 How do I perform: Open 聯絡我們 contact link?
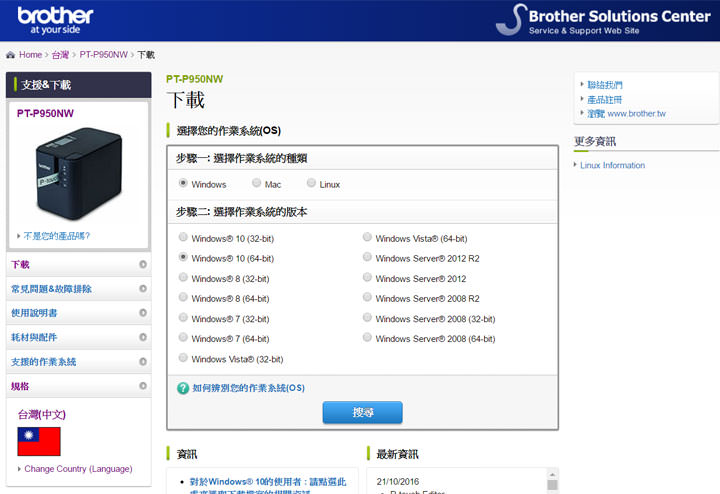(605, 85)
